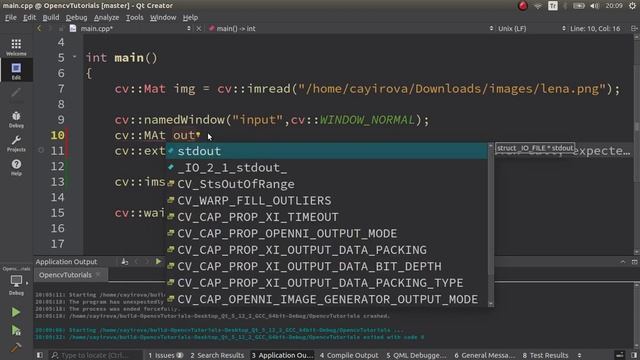Choose CV_CAP_PROP_XI_OUTPUT_DATA_BIT_DEPTH completion
The width and height of the screenshot is (640, 360).
(x=327, y=267)
